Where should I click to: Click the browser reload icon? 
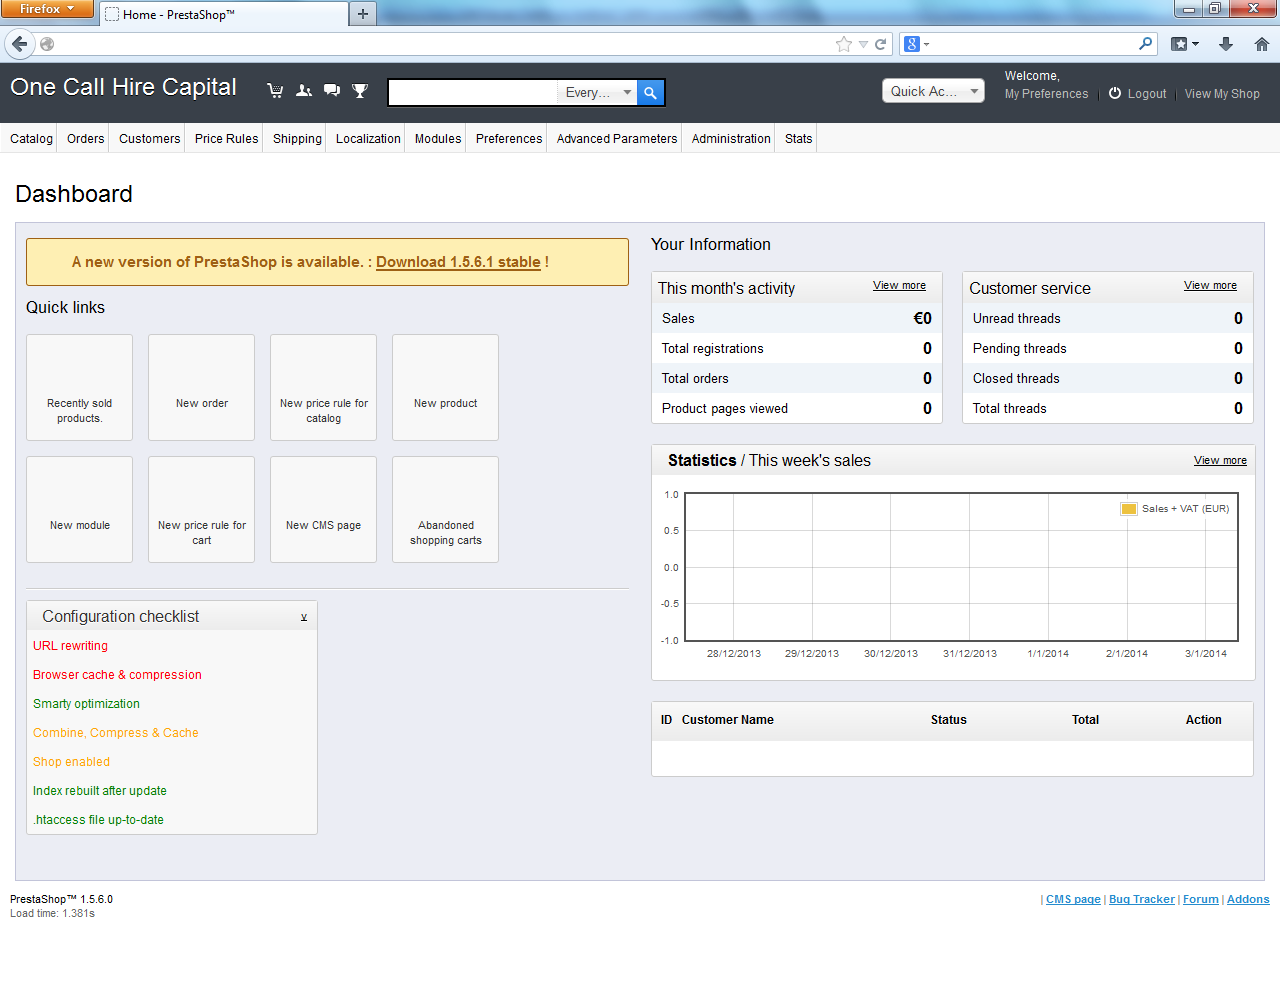click(881, 44)
